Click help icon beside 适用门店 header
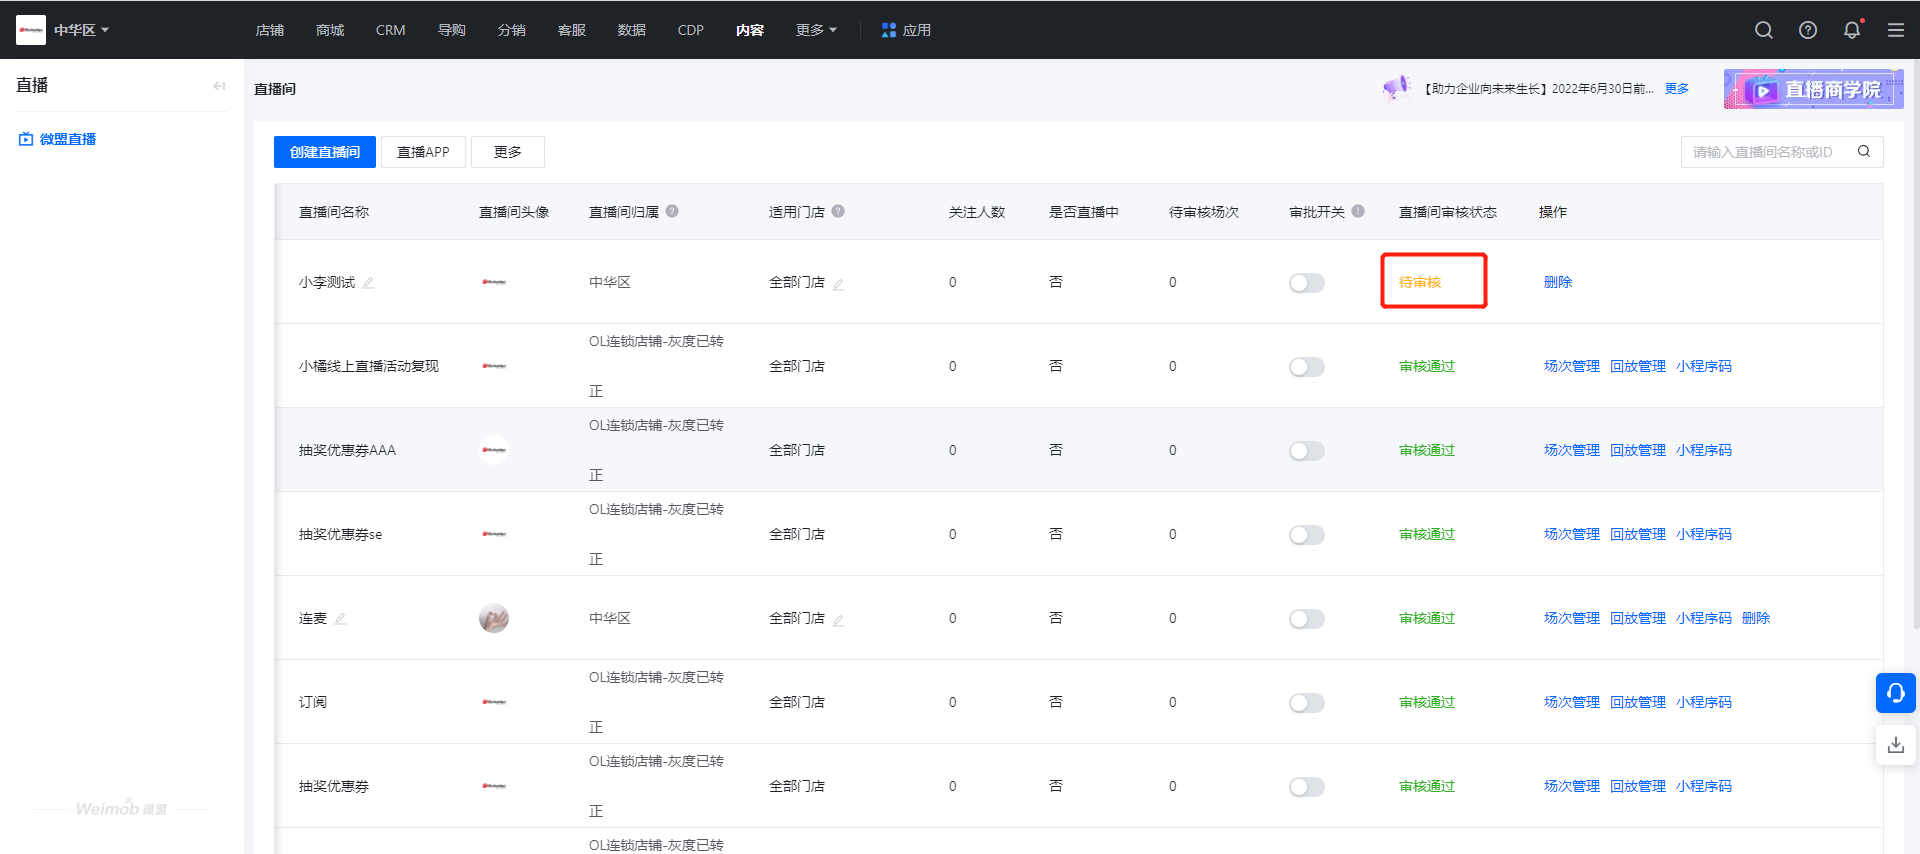The width and height of the screenshot is (1920, 854). [838, 211]
